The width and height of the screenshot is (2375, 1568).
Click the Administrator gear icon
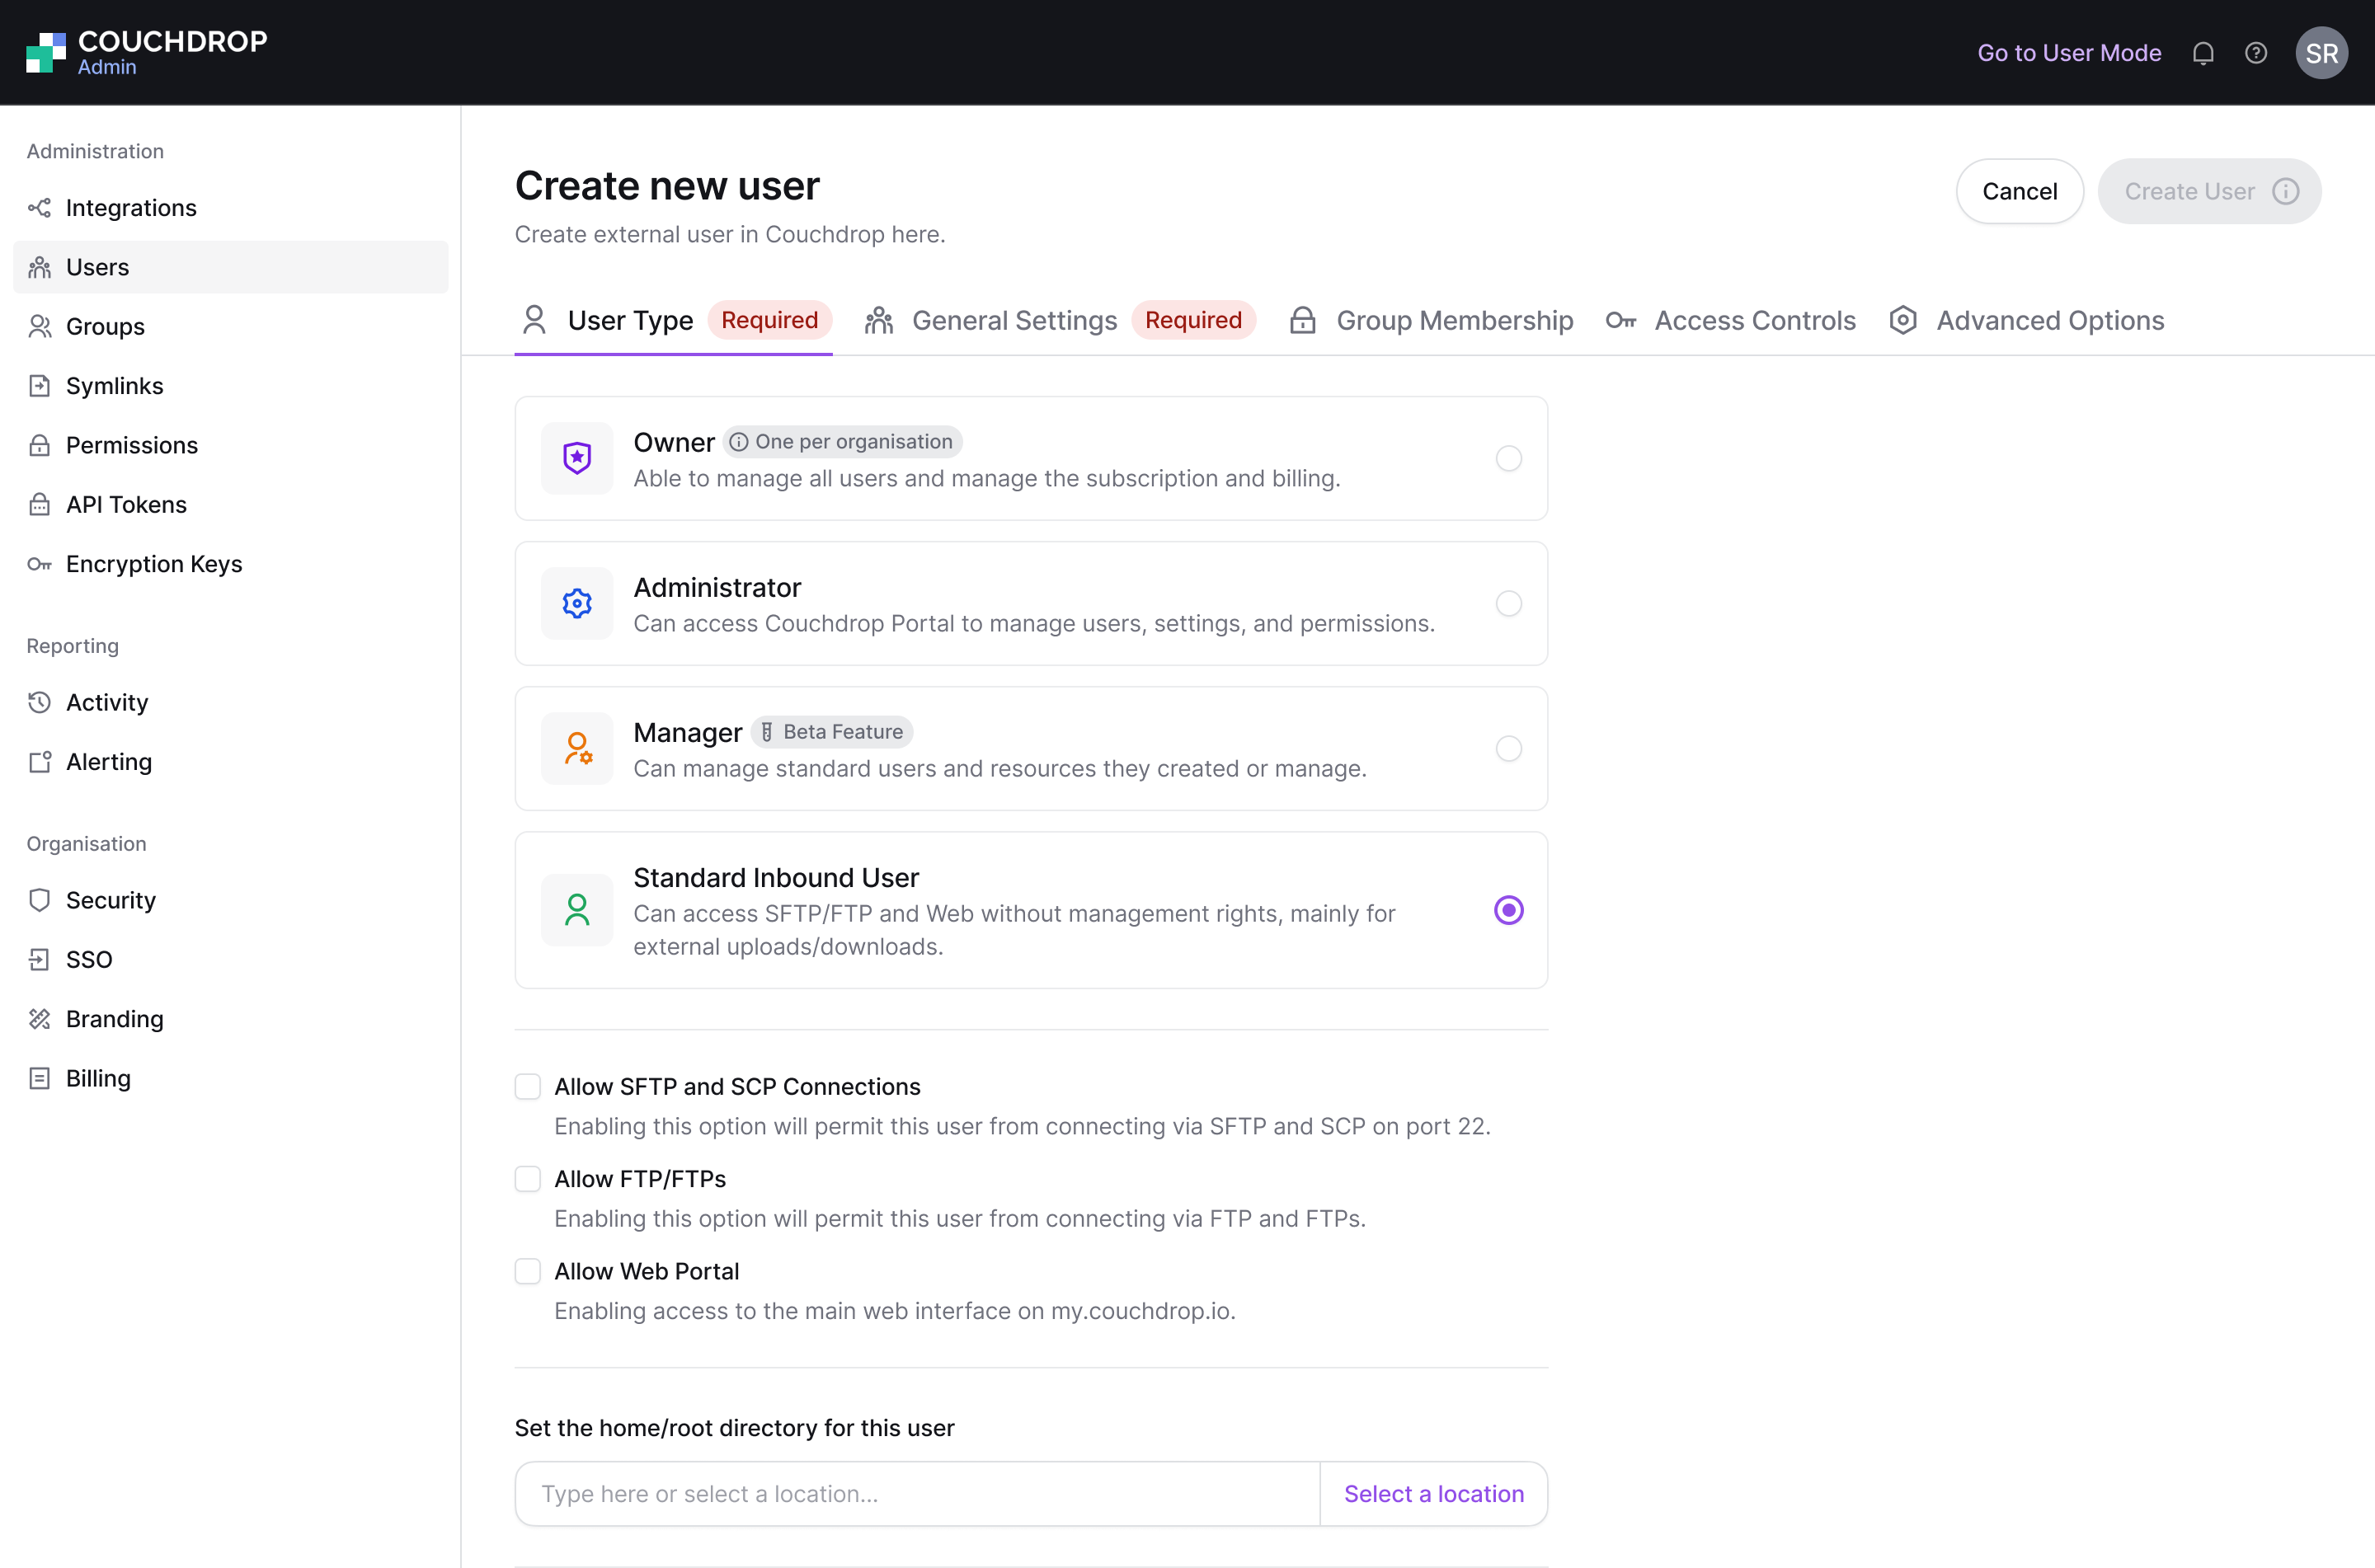click(x=577, y=603)
